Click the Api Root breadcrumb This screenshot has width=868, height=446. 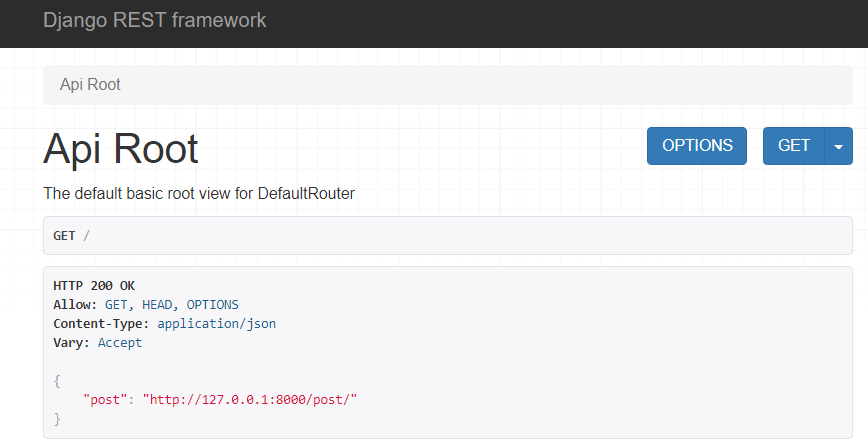pyautogui.click(x=90, y=85)
